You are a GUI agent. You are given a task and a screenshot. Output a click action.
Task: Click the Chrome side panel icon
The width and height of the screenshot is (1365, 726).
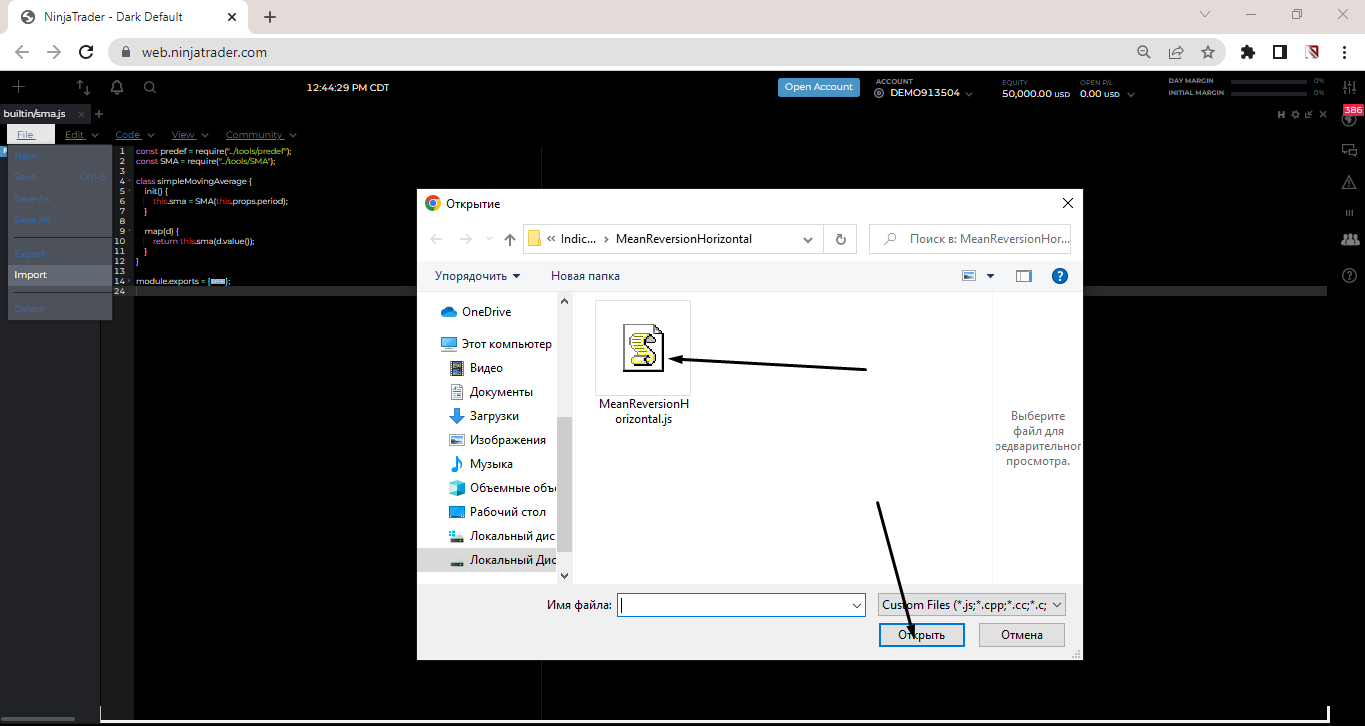point(1279,52)
